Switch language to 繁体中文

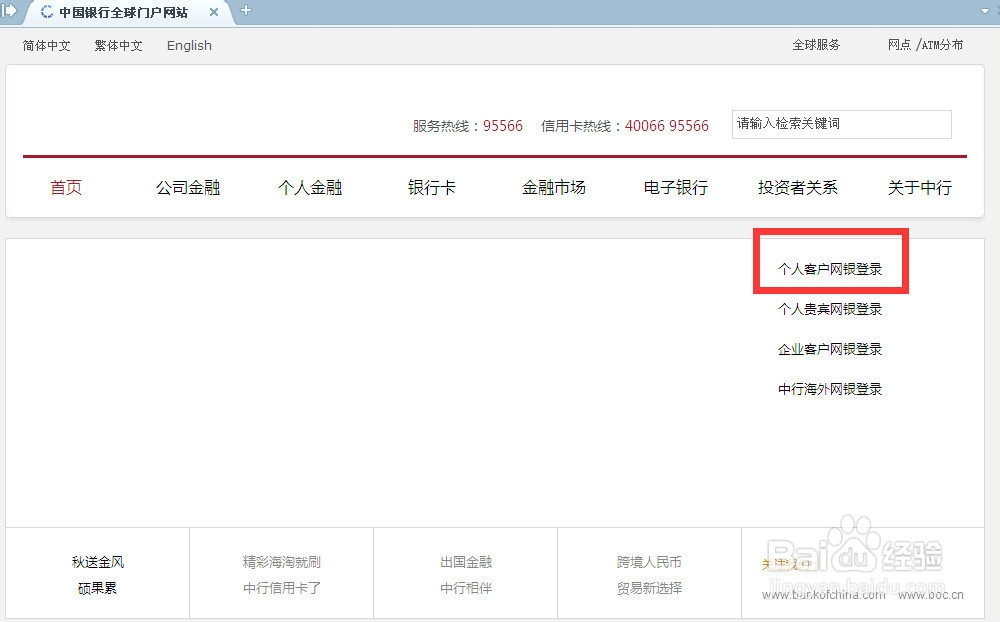point(119,45)
